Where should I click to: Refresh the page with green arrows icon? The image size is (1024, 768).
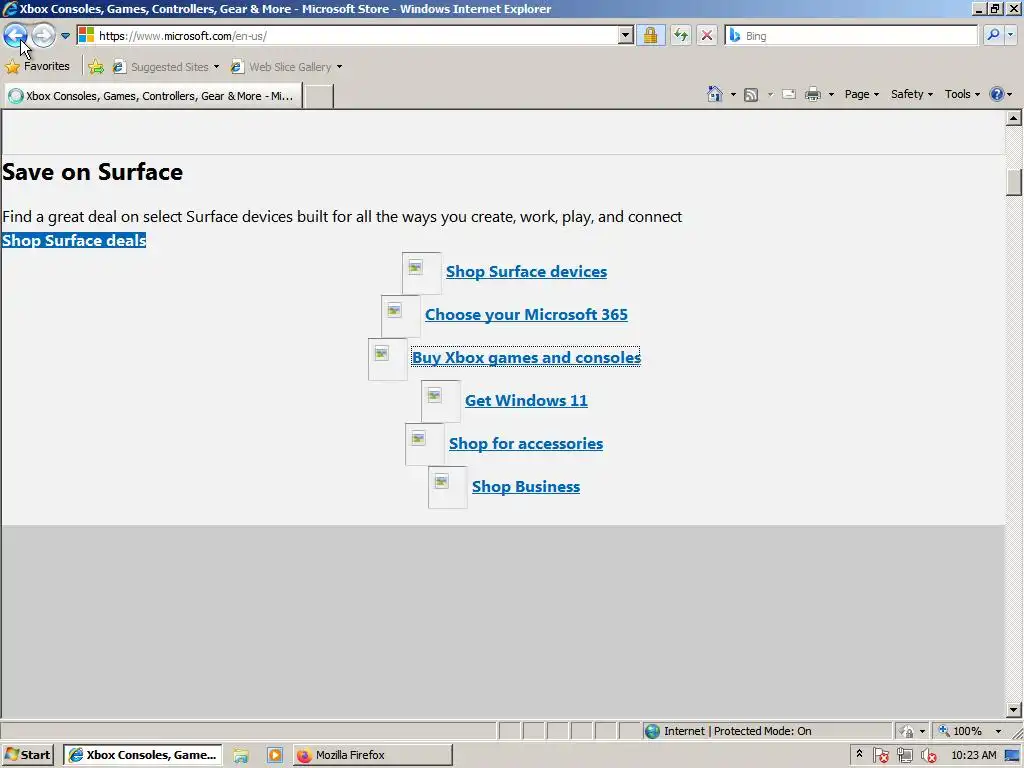point(680,36)
